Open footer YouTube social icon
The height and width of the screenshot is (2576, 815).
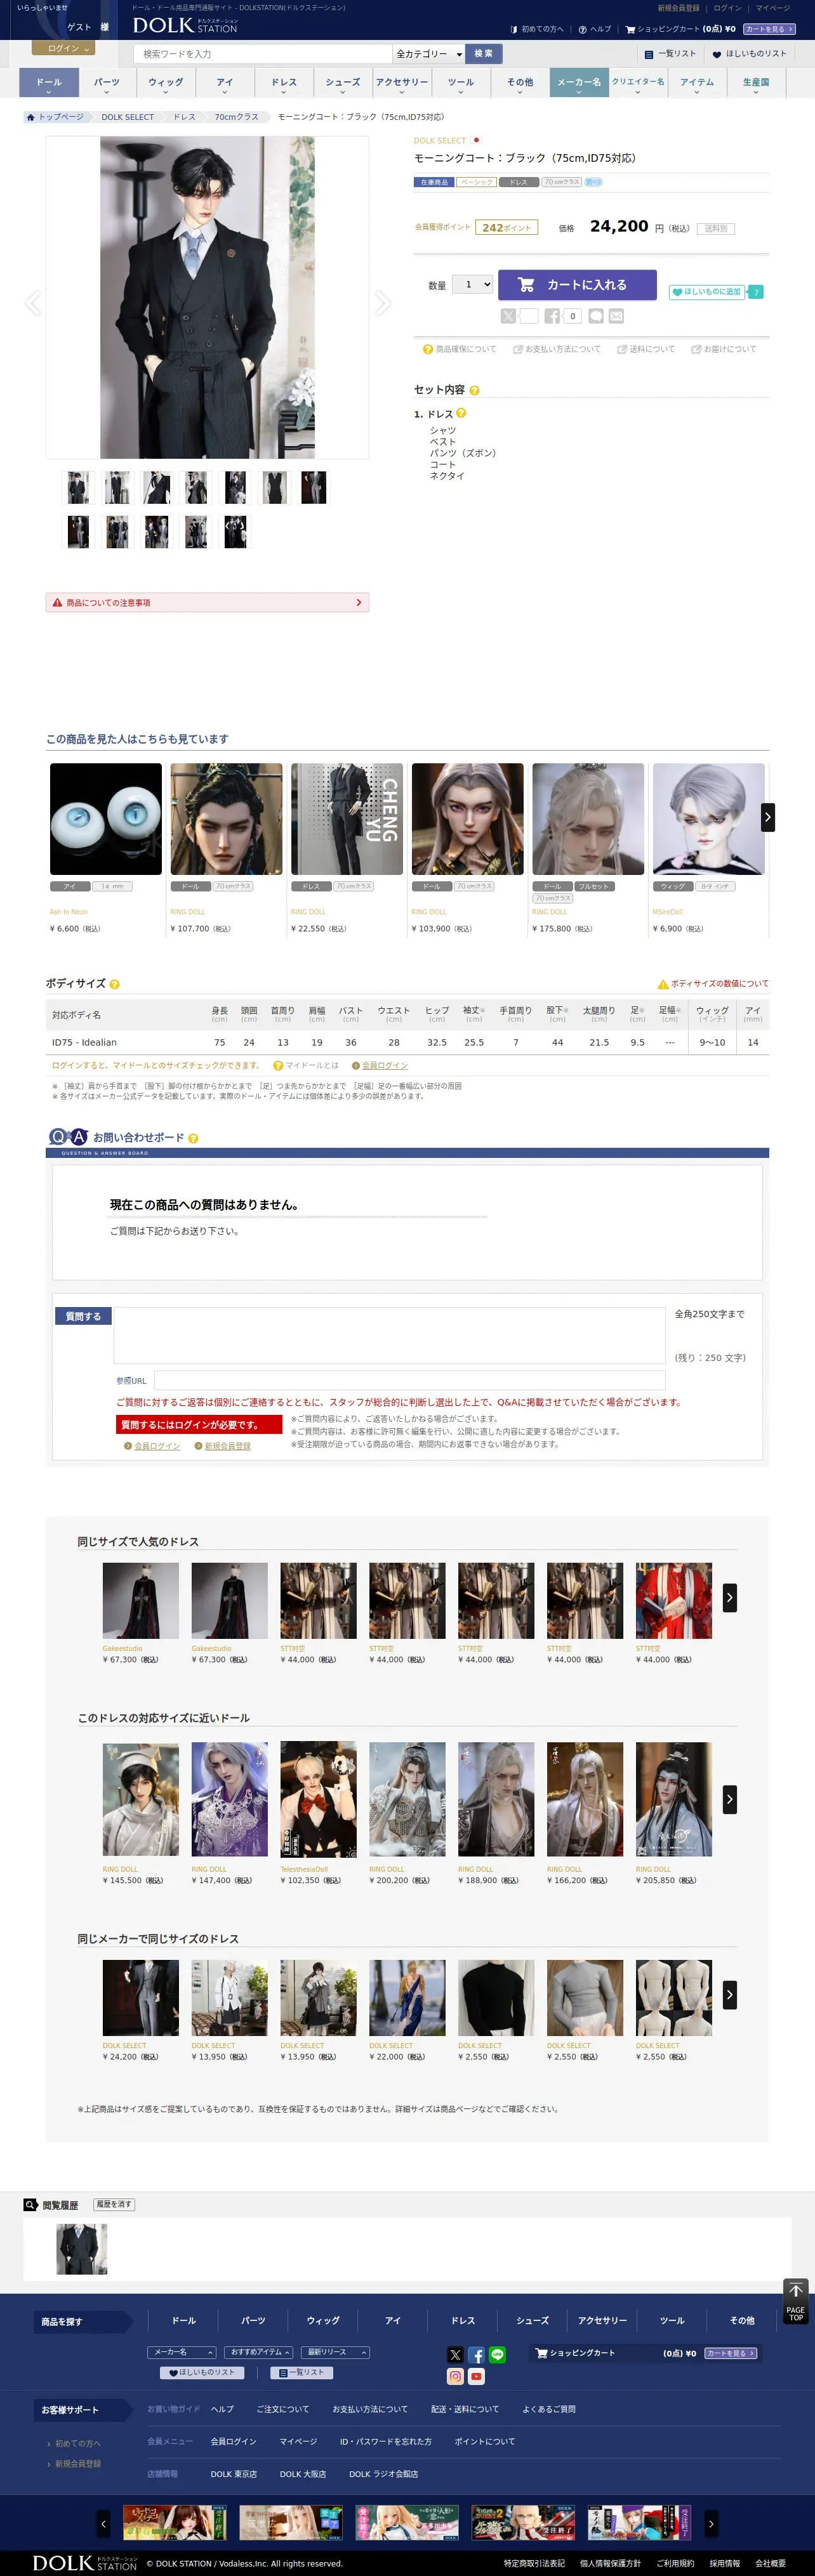476,2376
